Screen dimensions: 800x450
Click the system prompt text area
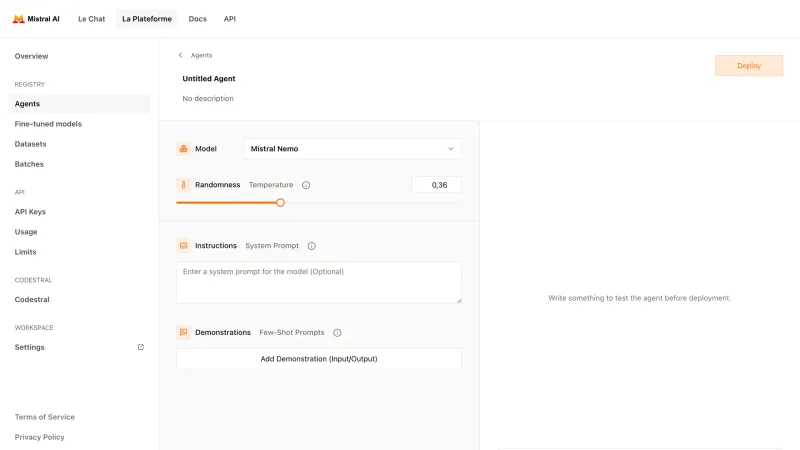[319, 283]
